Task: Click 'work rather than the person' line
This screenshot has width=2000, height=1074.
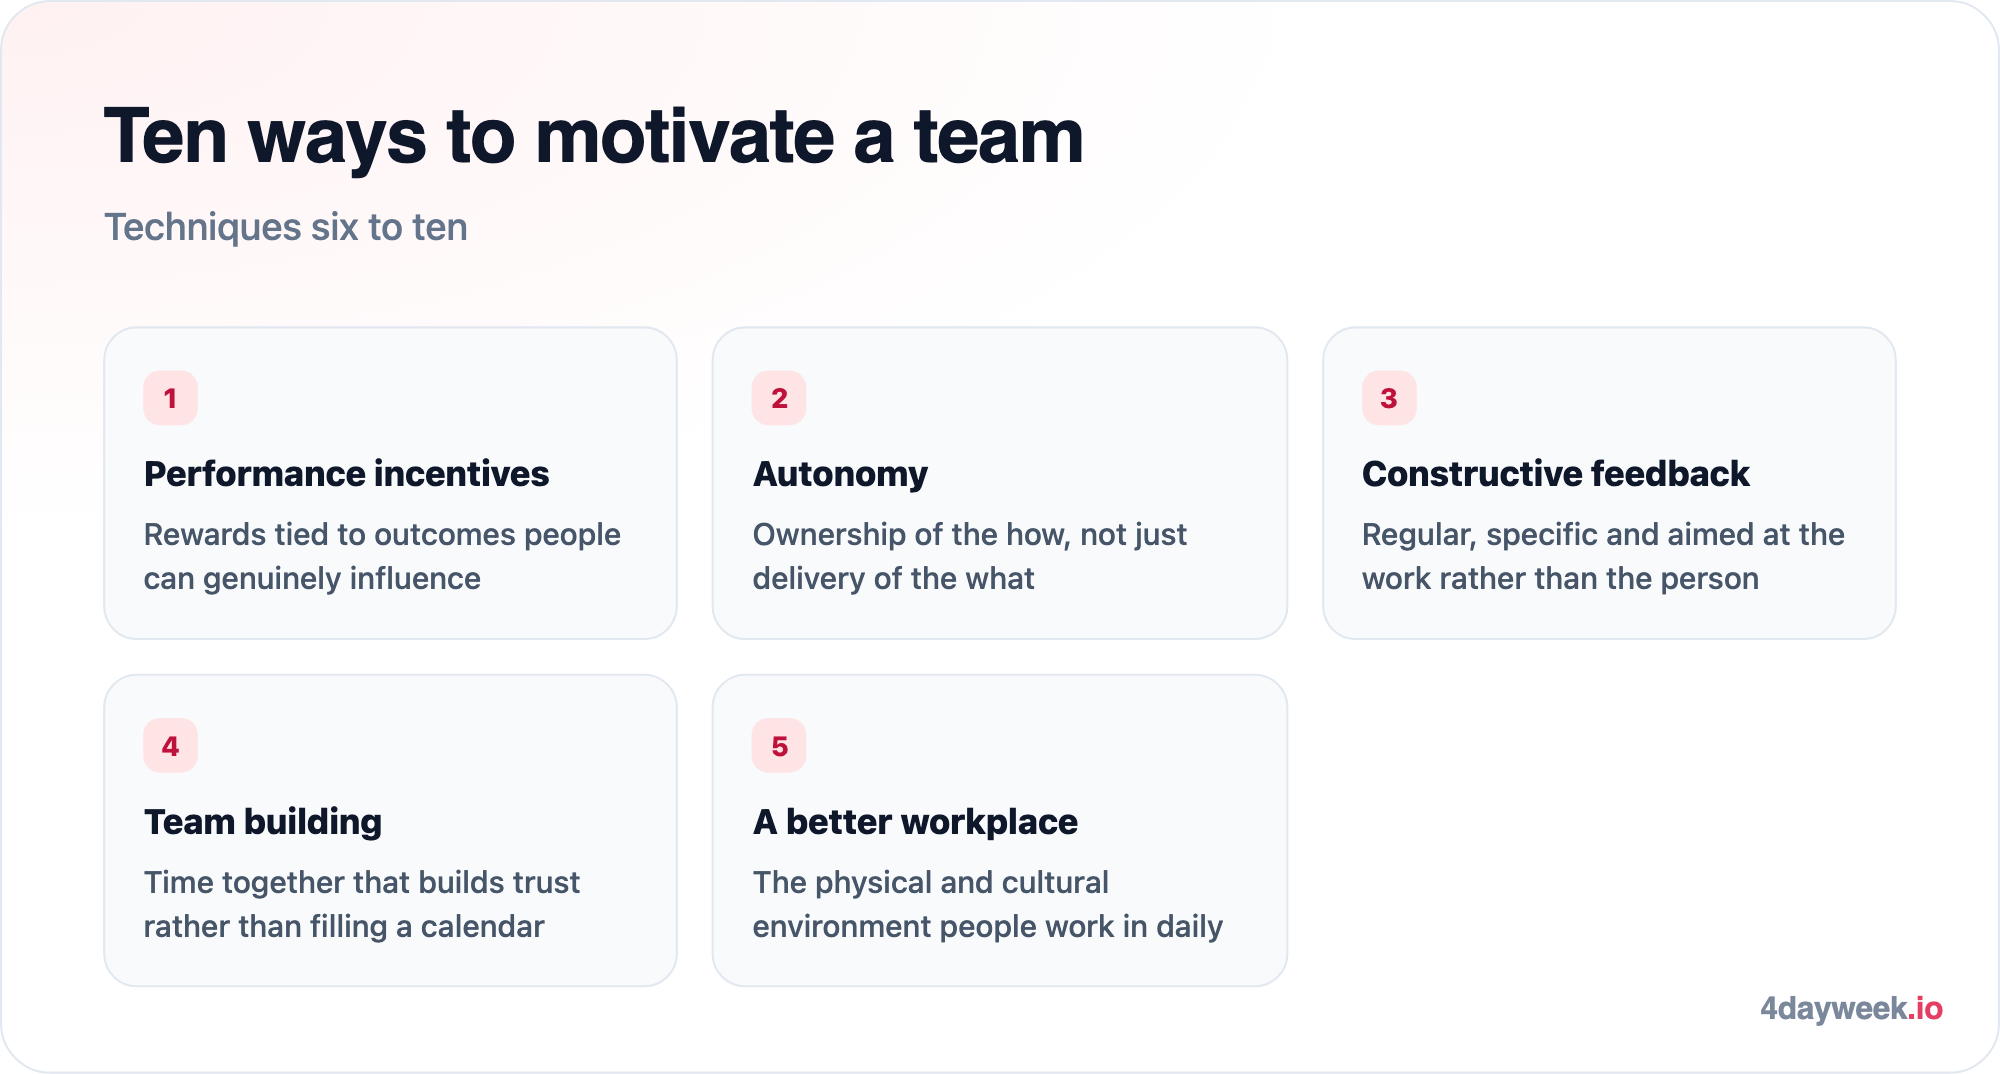Action: (1560, 579)
